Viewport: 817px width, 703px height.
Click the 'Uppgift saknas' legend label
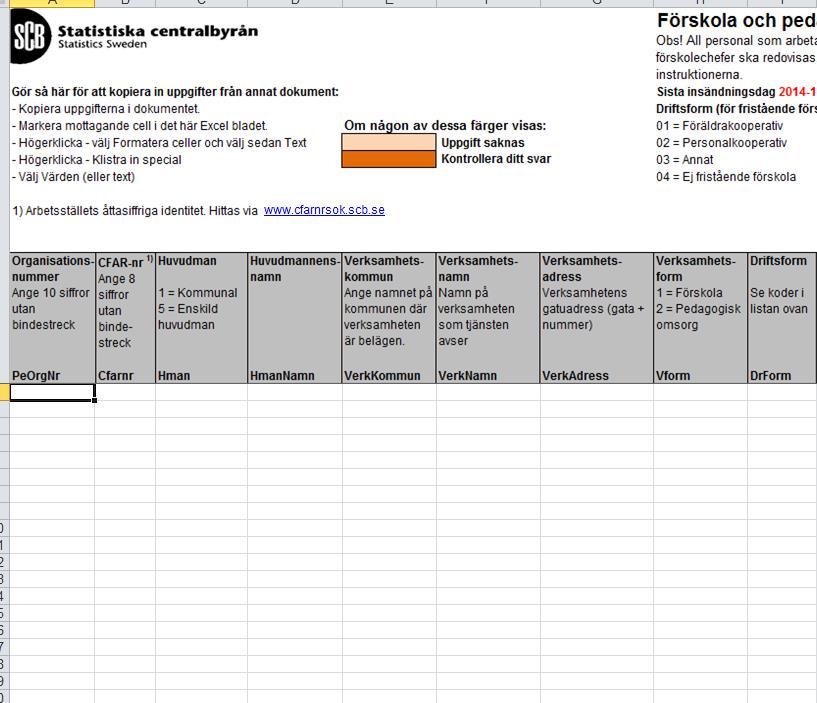[x=483, y=143]
